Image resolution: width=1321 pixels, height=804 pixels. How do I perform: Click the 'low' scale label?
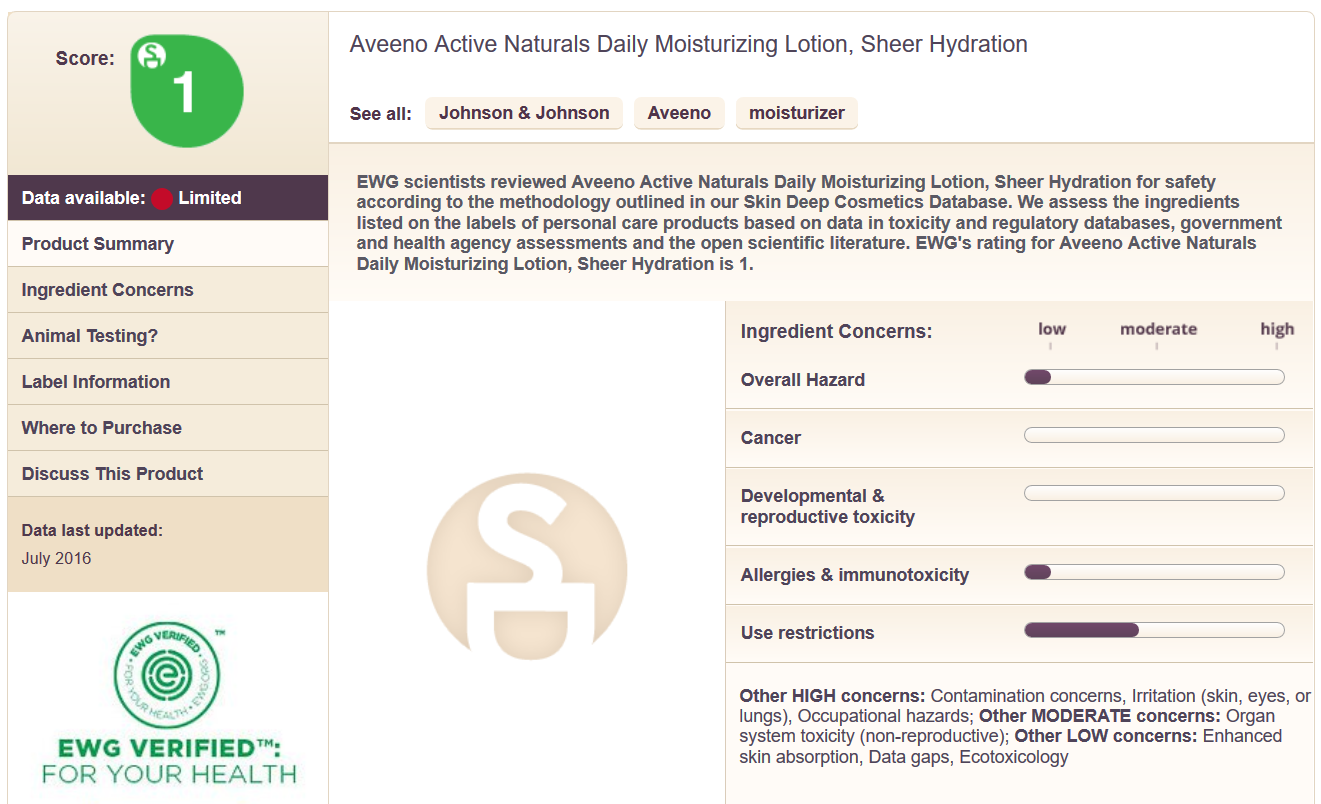tap(1052, 329)
